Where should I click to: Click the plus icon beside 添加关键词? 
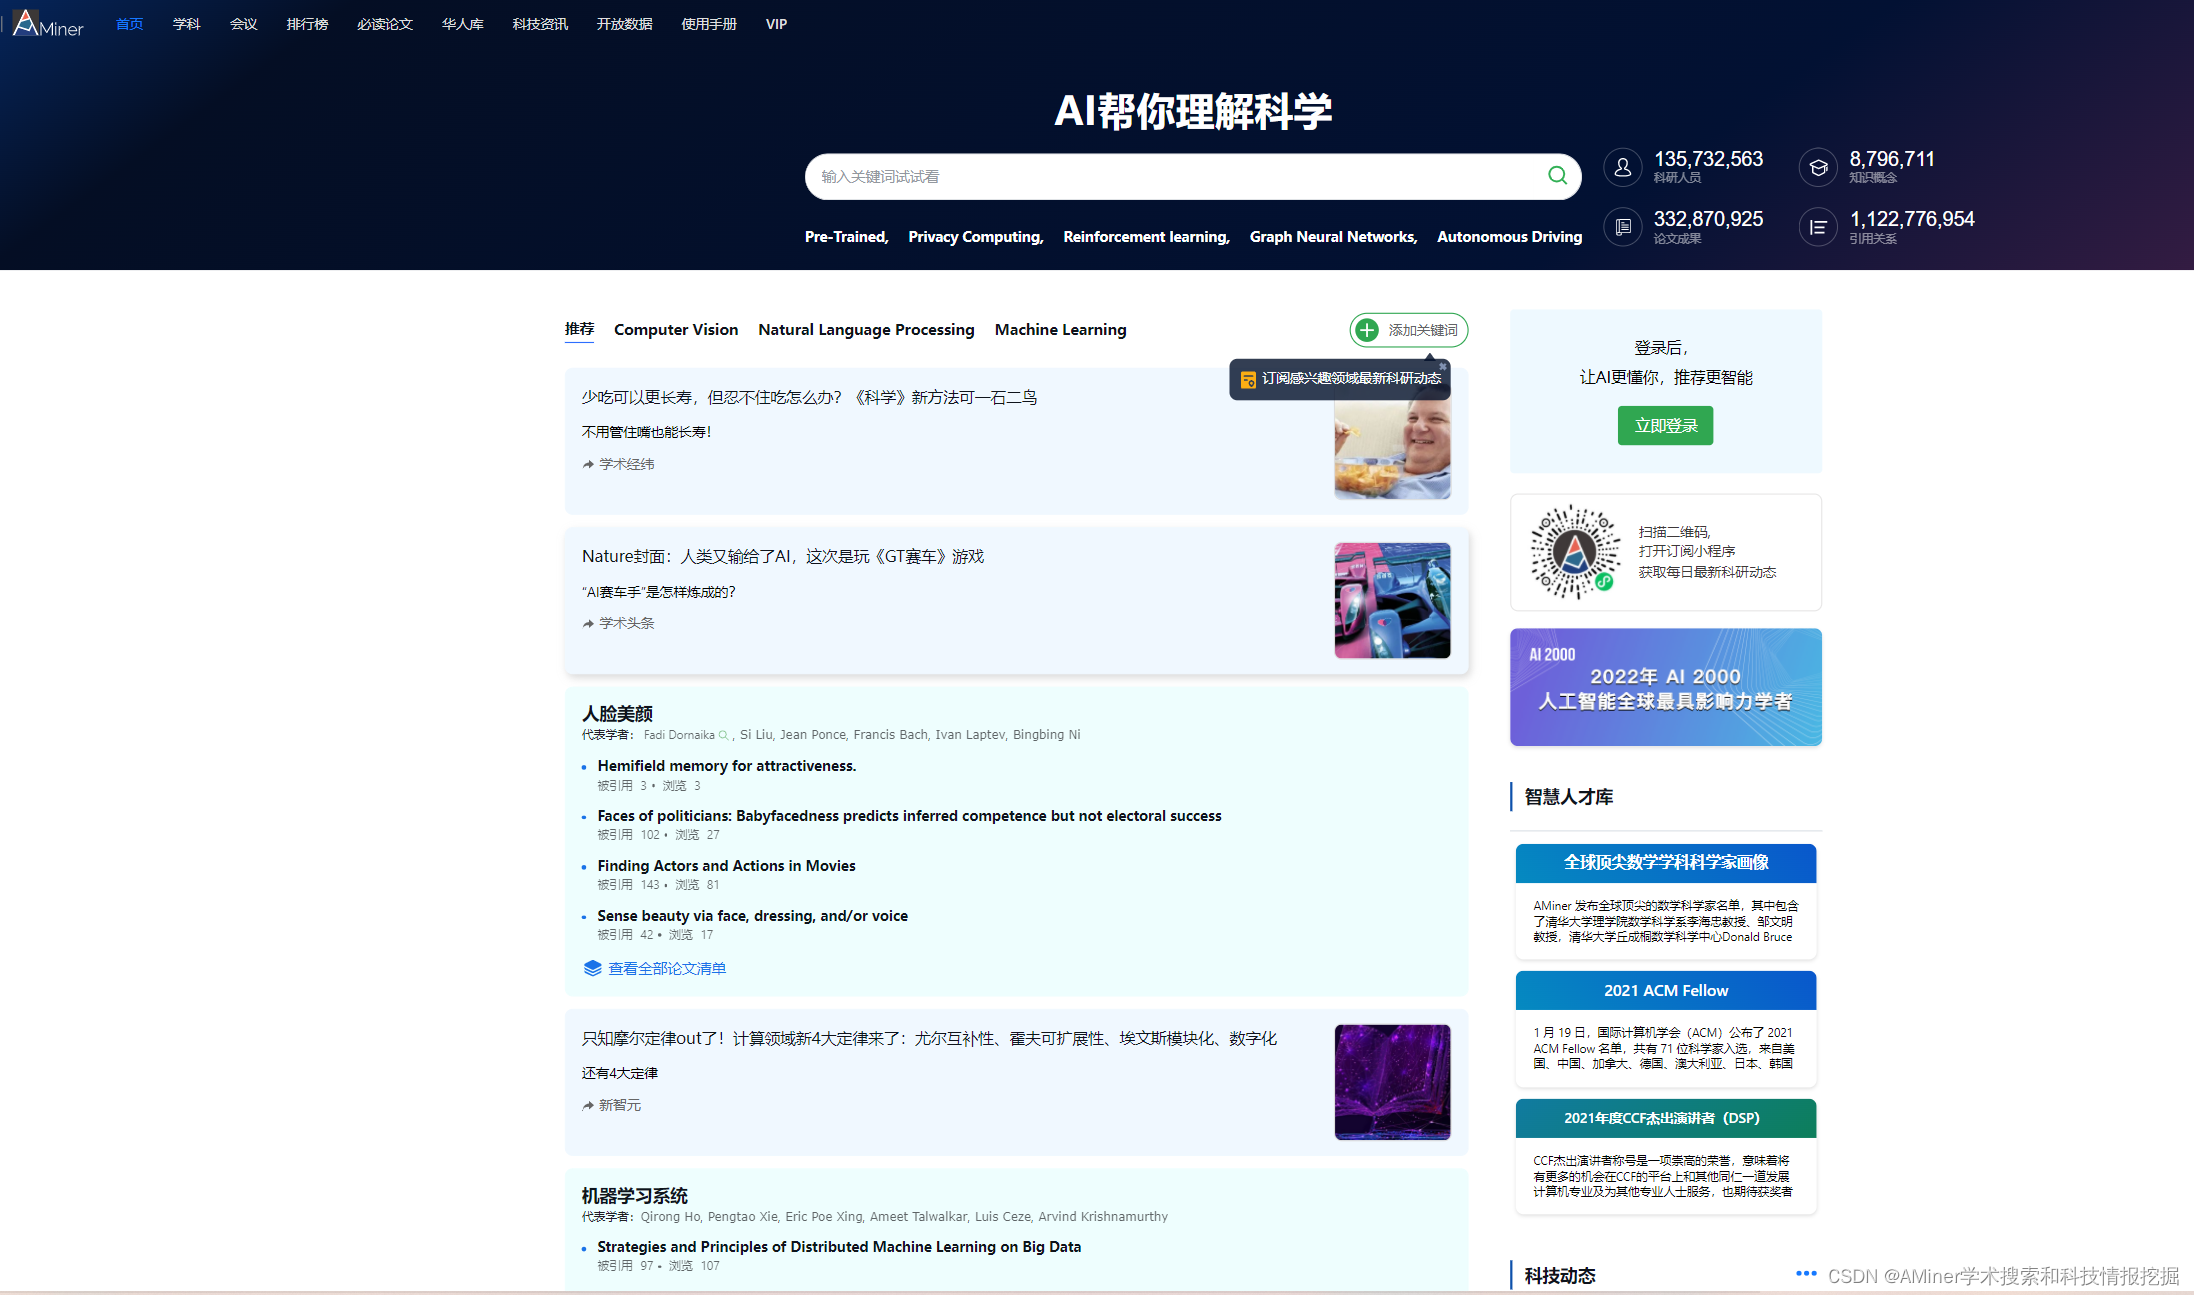point(1366,330)
